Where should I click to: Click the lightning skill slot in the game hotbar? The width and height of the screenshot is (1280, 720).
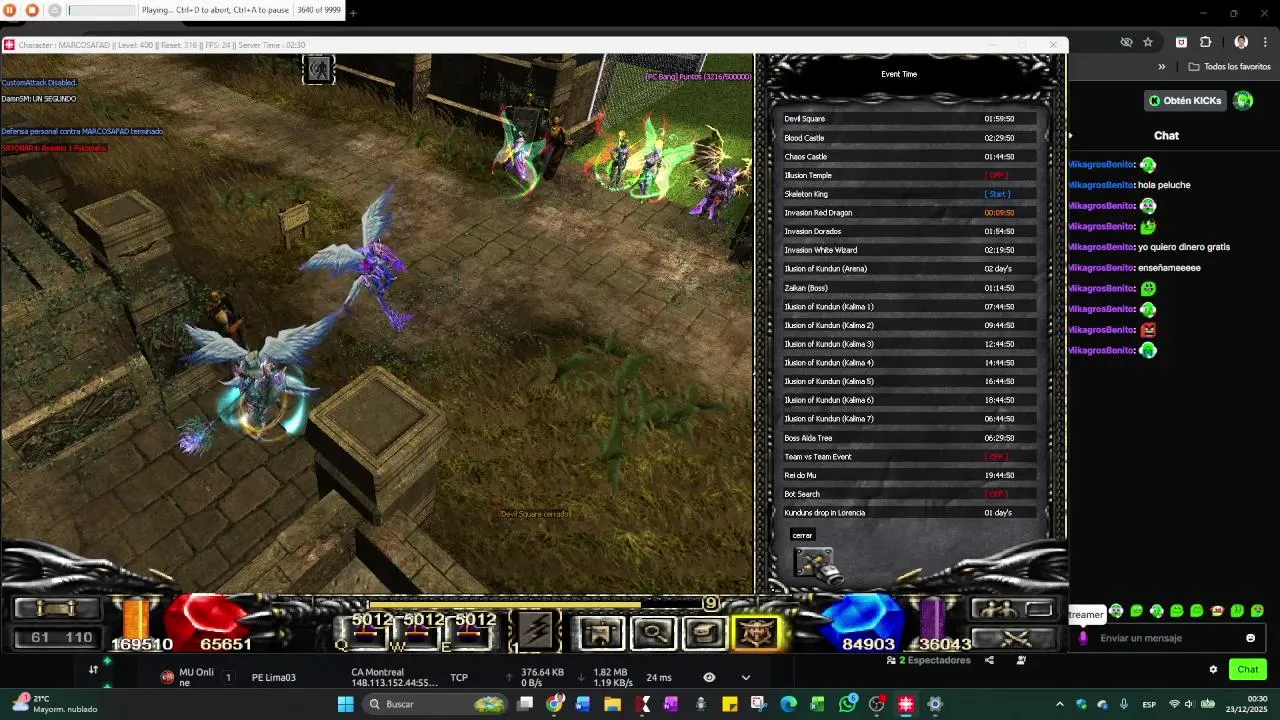click(x=537, y=632)
